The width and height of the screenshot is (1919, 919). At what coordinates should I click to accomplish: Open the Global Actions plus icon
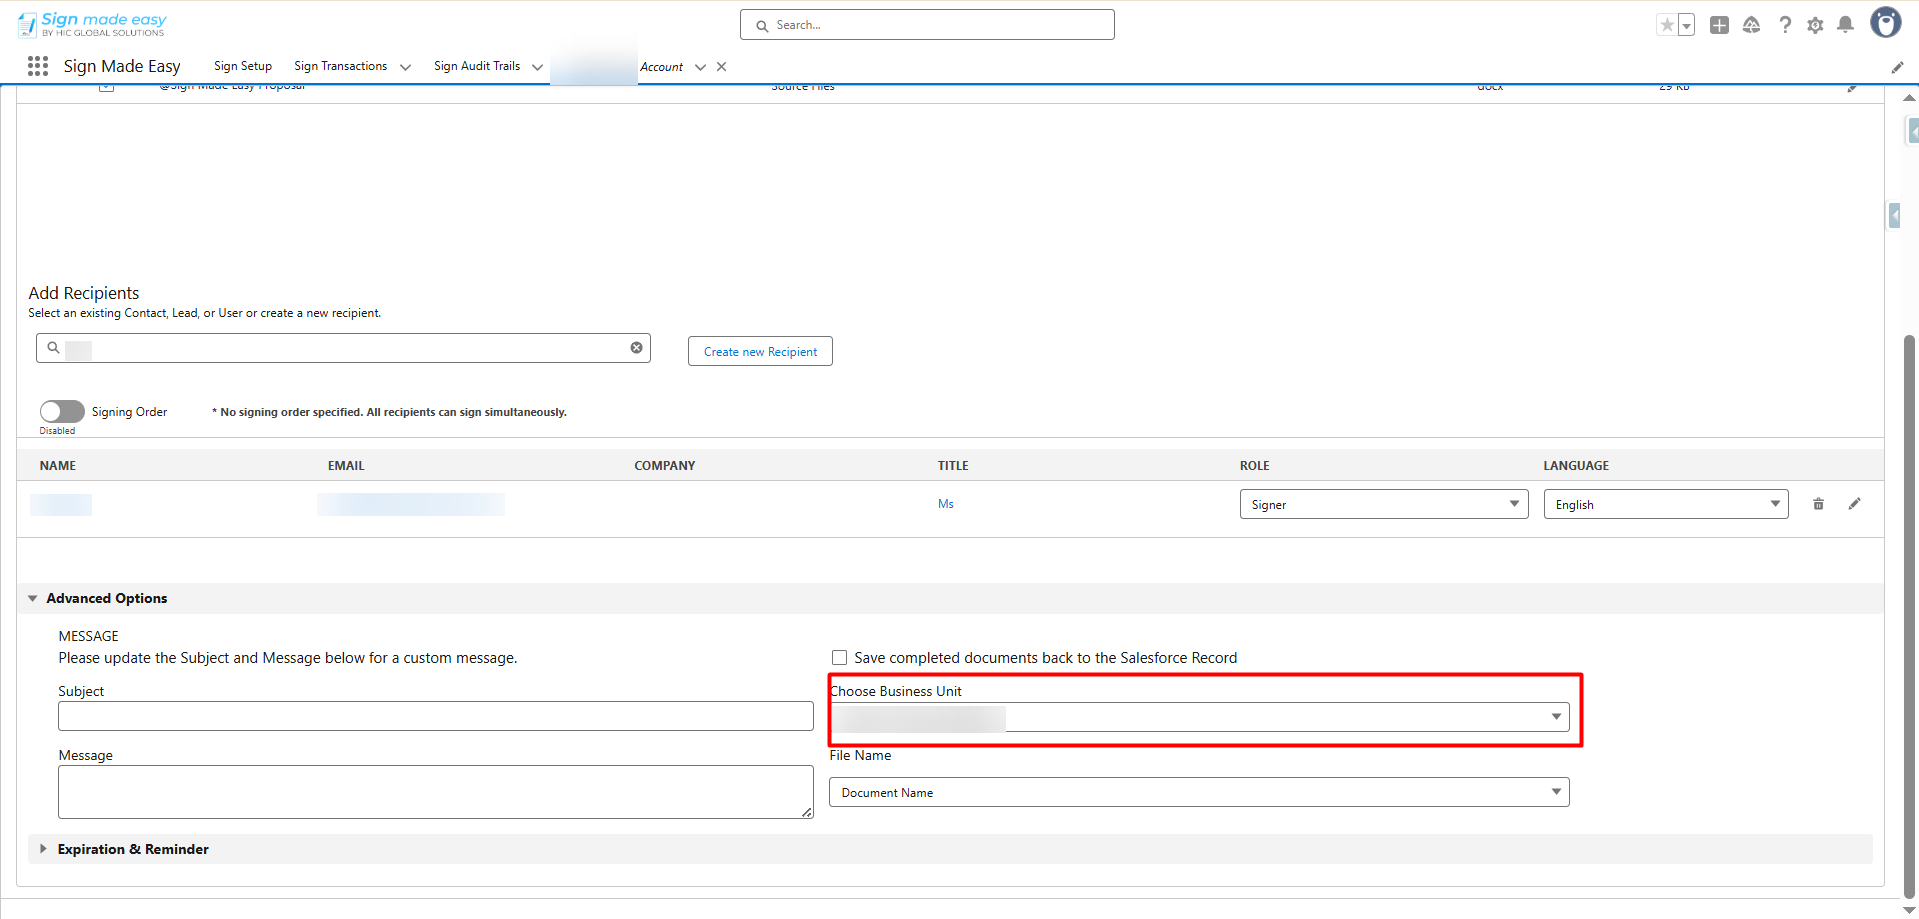[x=1719, y=26]
